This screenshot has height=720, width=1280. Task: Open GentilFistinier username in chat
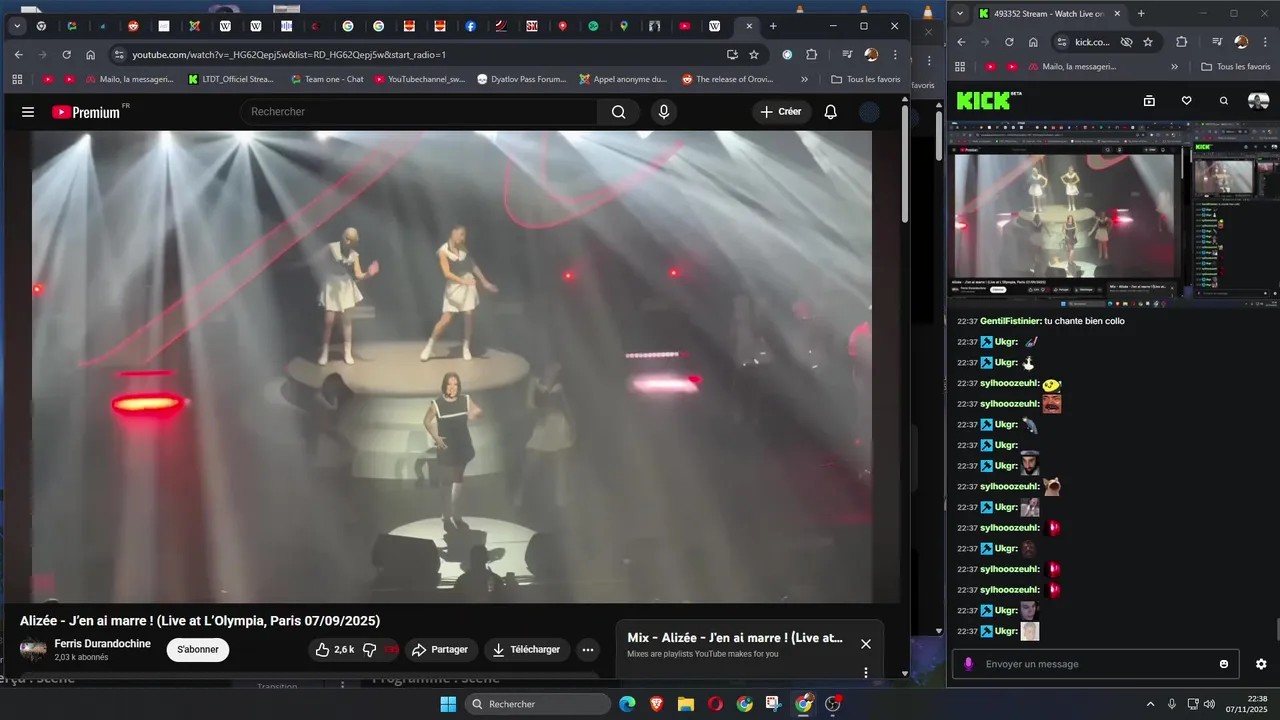tap(1010, 321)
